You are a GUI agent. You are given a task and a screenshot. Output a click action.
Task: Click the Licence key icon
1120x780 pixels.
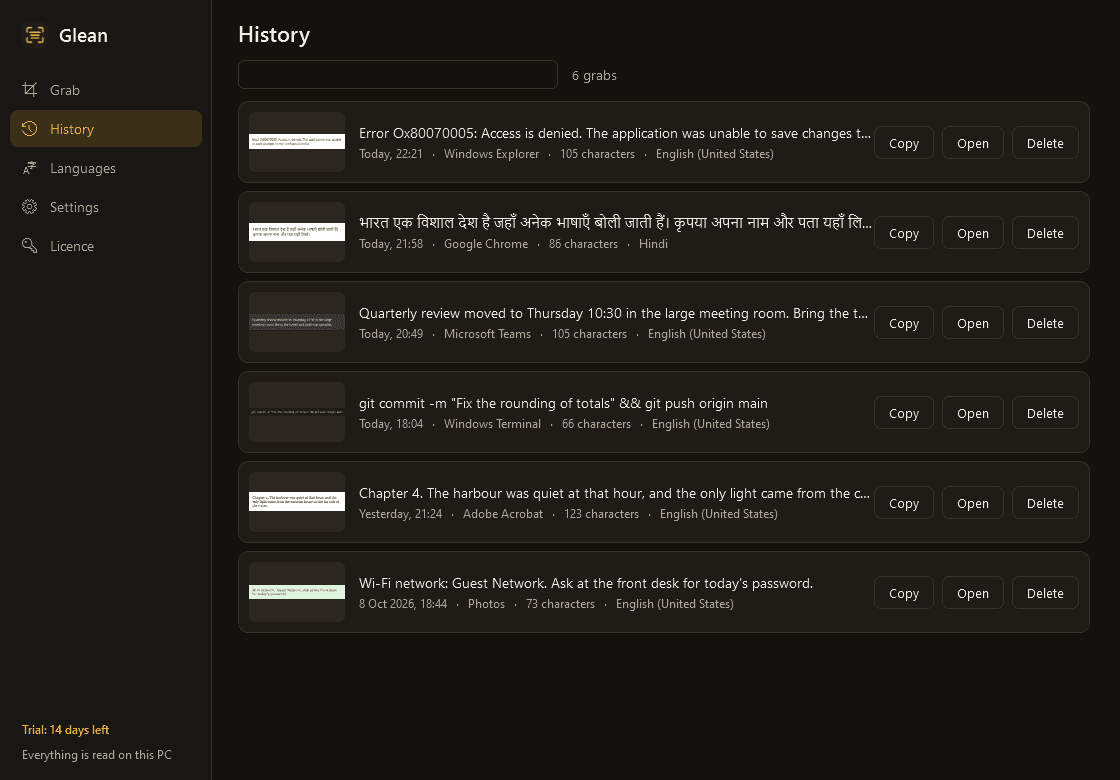click(29, 246)
